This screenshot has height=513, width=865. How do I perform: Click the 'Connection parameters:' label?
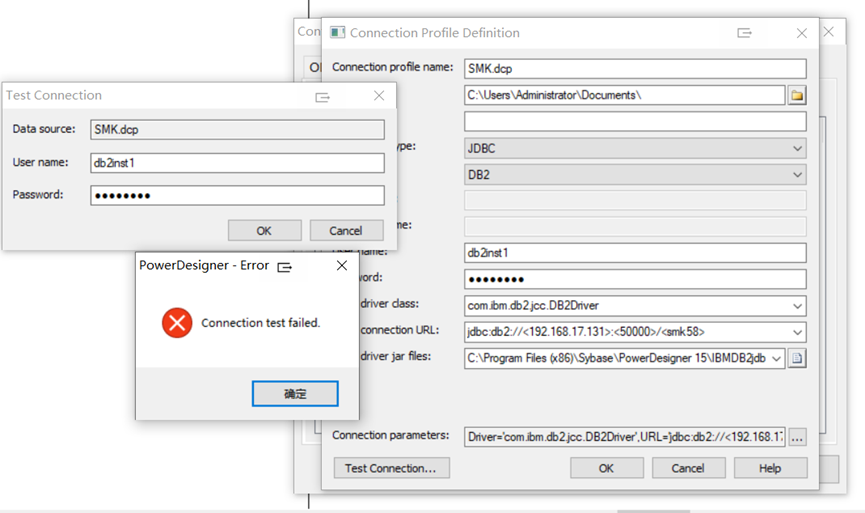[391, 435]
